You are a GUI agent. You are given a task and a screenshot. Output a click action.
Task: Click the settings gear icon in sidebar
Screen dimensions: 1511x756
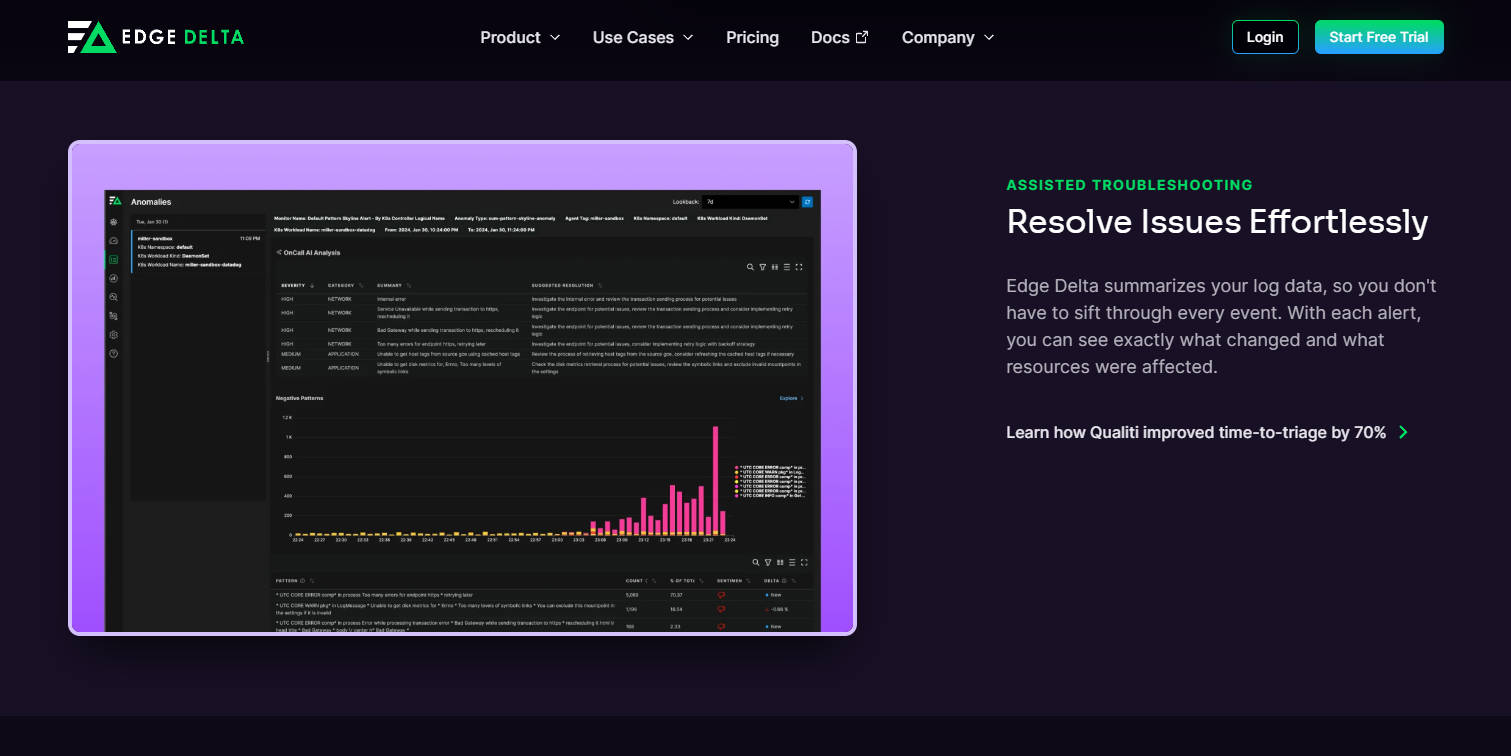114,335
